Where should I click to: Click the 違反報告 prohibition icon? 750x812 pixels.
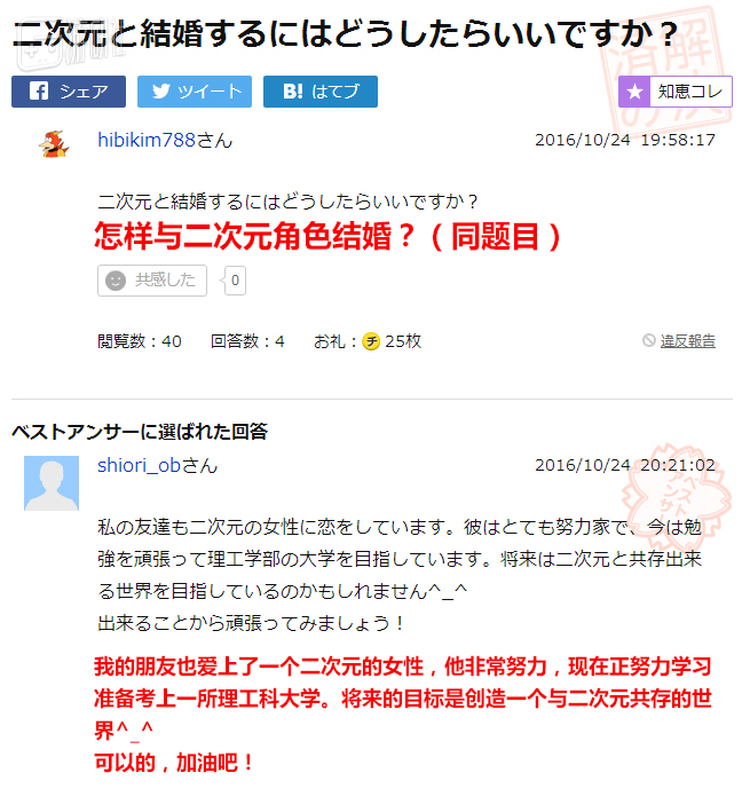(x=648, y=340)
